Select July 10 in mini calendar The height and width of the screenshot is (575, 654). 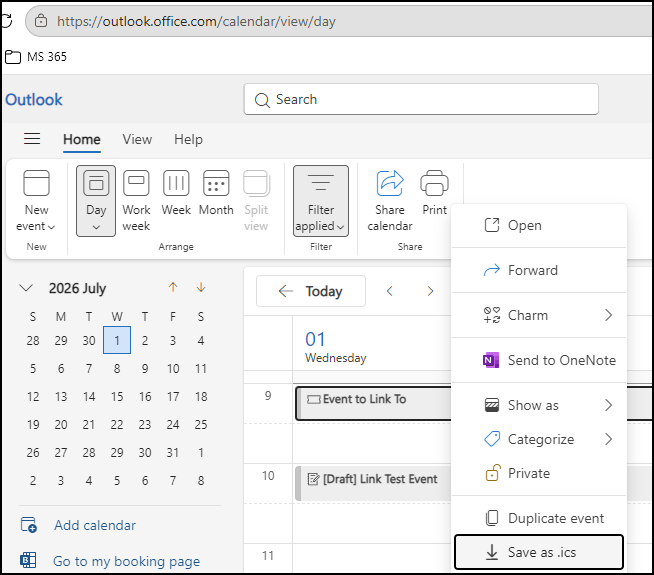tap(173, 369)
